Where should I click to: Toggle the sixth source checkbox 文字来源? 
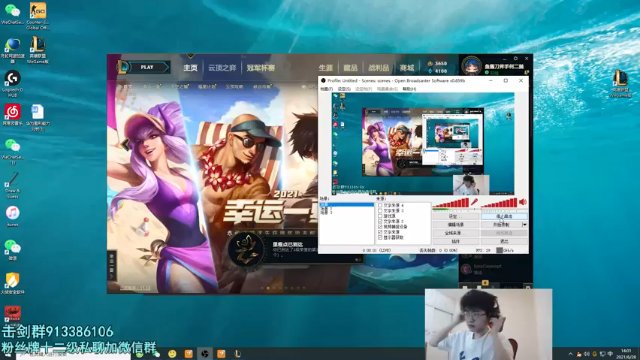[380, 232]
